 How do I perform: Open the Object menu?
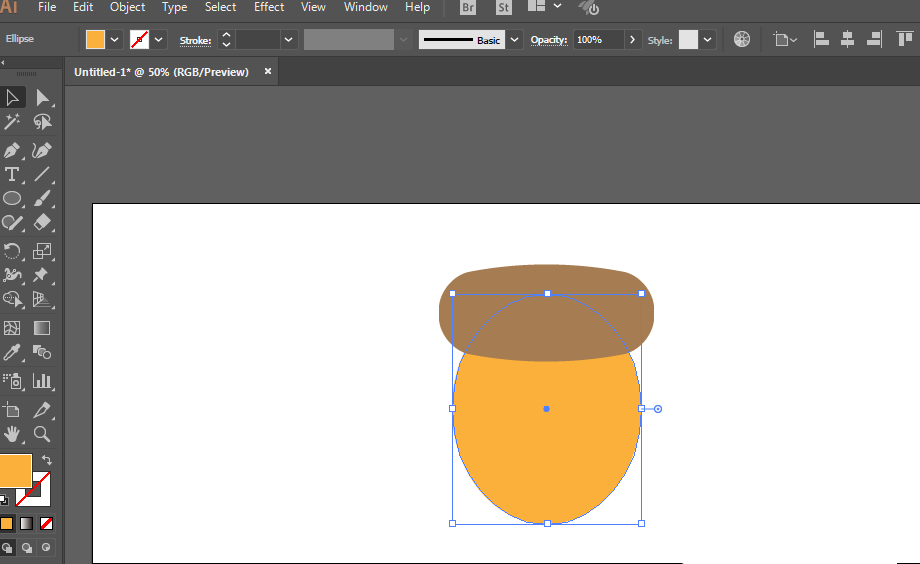[127, 7]
